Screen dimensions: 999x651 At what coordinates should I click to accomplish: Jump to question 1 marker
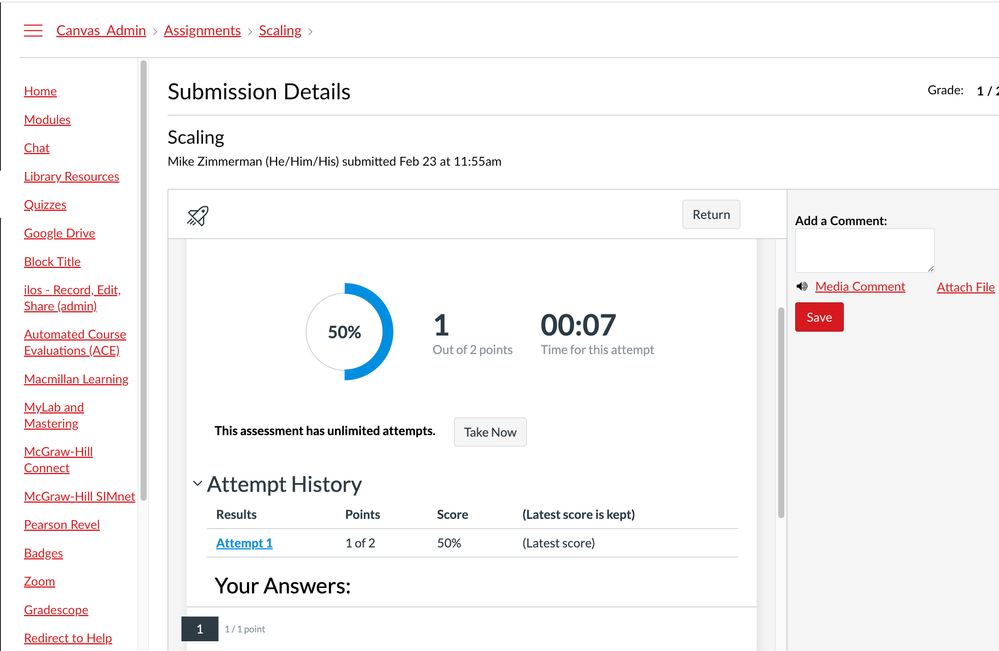pyautogui.click(x=199, y=629)
